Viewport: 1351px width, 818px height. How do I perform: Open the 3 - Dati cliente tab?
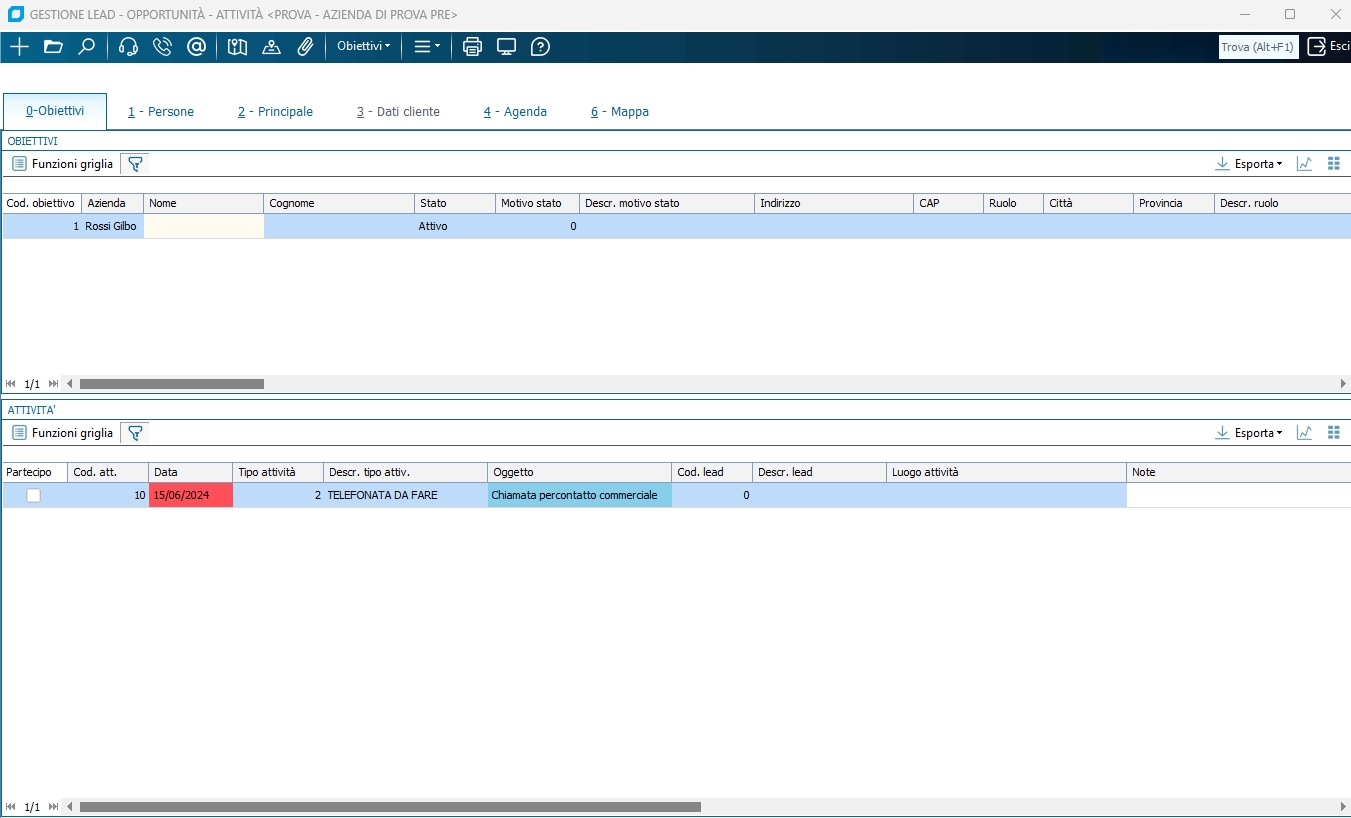(x=398, y=112)
